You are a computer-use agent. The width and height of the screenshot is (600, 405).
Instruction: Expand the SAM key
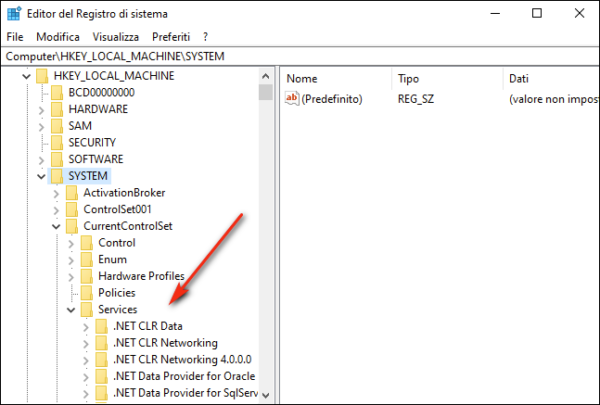(41, 126)
